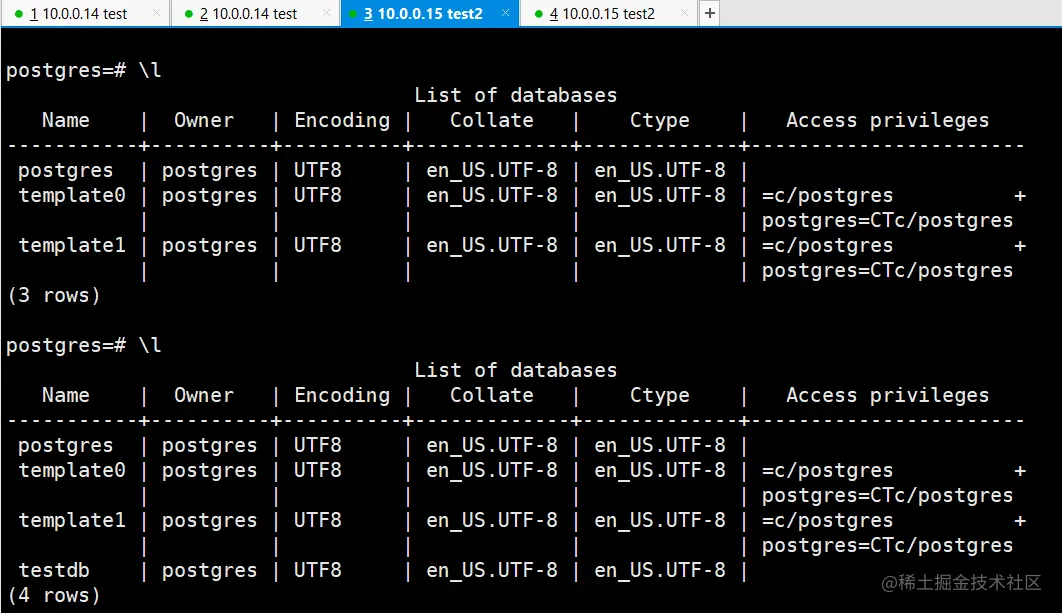The image size is (1062, 613).
Task: Click the upper table's "Encoding" column header
Action: coord(342,120)
